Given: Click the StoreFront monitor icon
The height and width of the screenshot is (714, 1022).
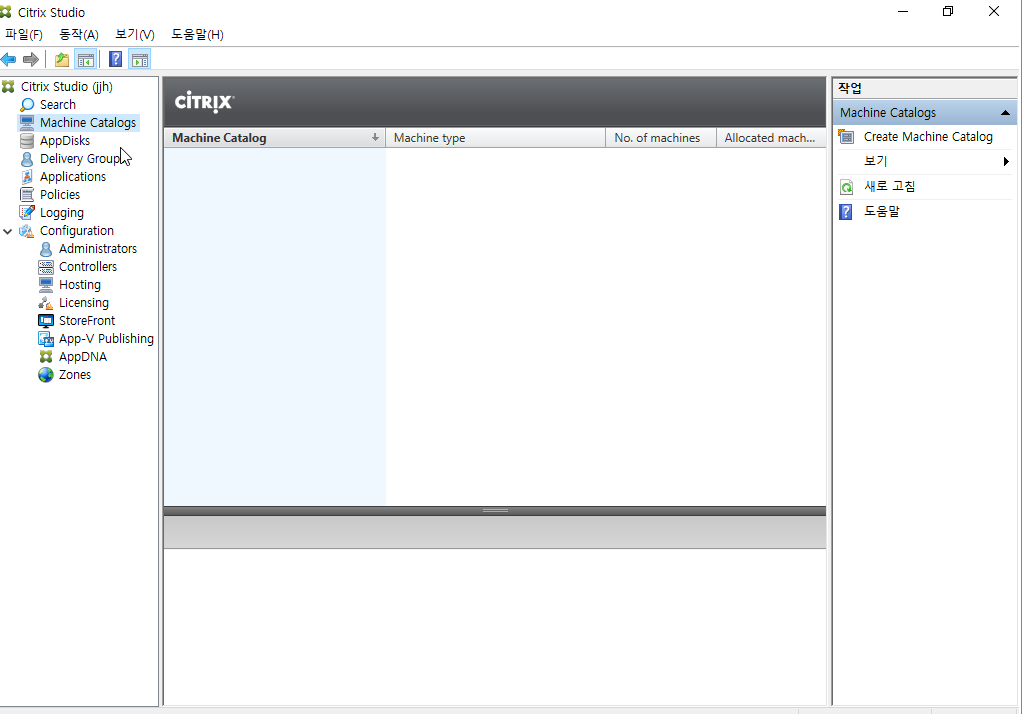Looking at the screenshot, I should click(x=46, y=321).
